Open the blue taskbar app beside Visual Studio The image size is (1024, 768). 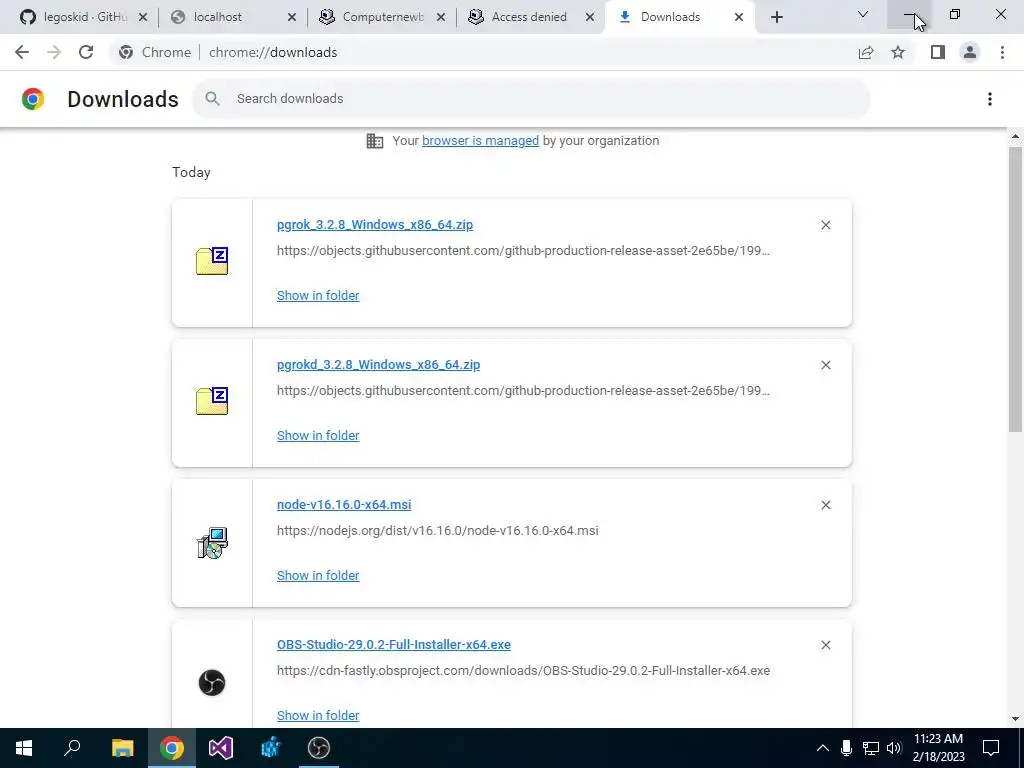coord(270,748)
